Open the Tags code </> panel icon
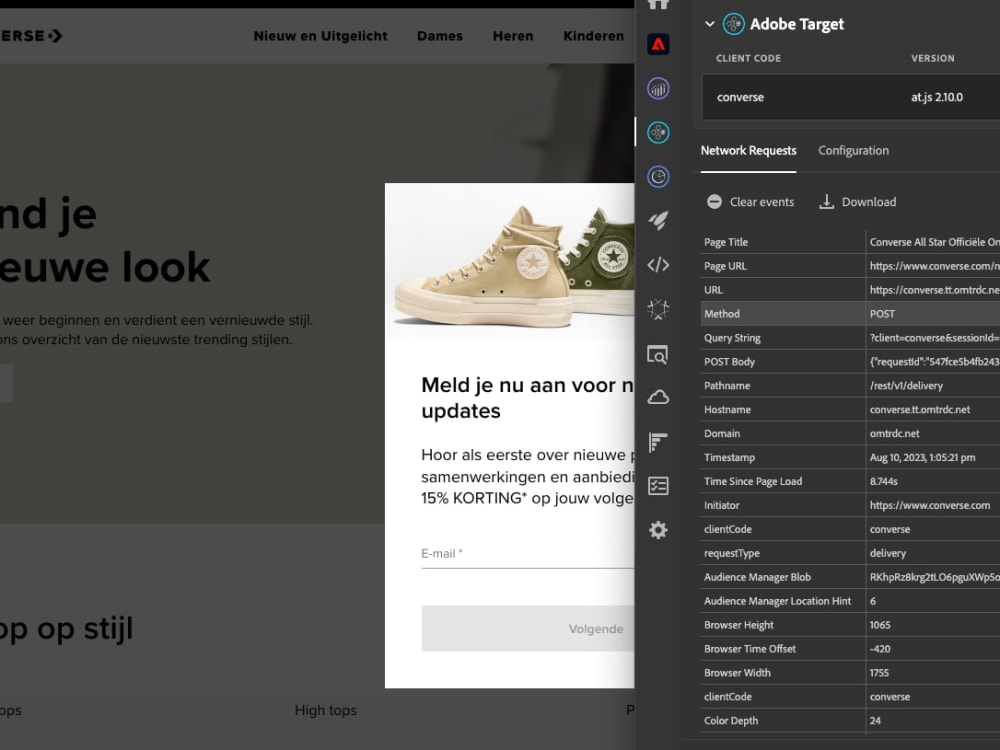This screenshot has width=1000, height=750. click(x=658, y=265)
